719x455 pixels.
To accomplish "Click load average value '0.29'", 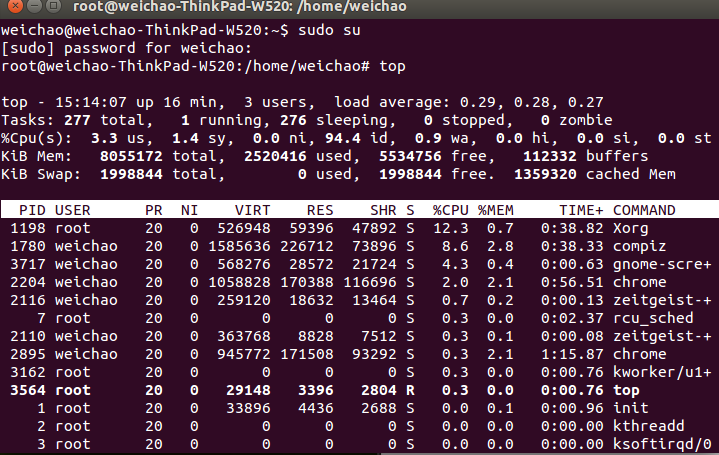I will coord(480,102).
